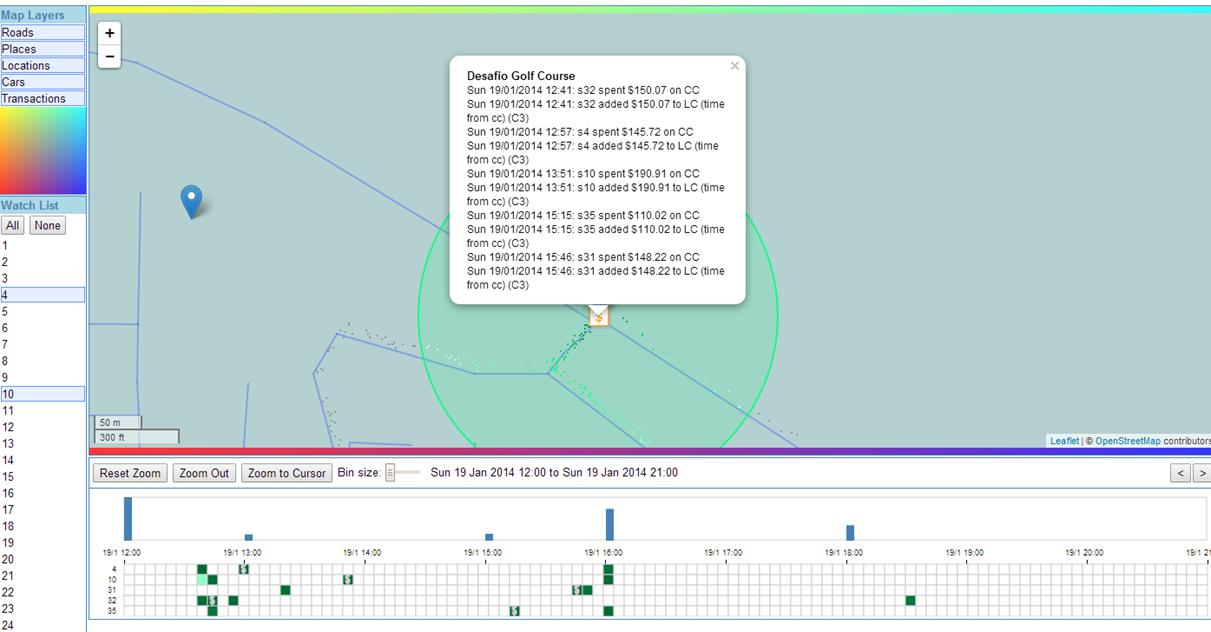Click the dollar transaction marker on map

point(598,316)
